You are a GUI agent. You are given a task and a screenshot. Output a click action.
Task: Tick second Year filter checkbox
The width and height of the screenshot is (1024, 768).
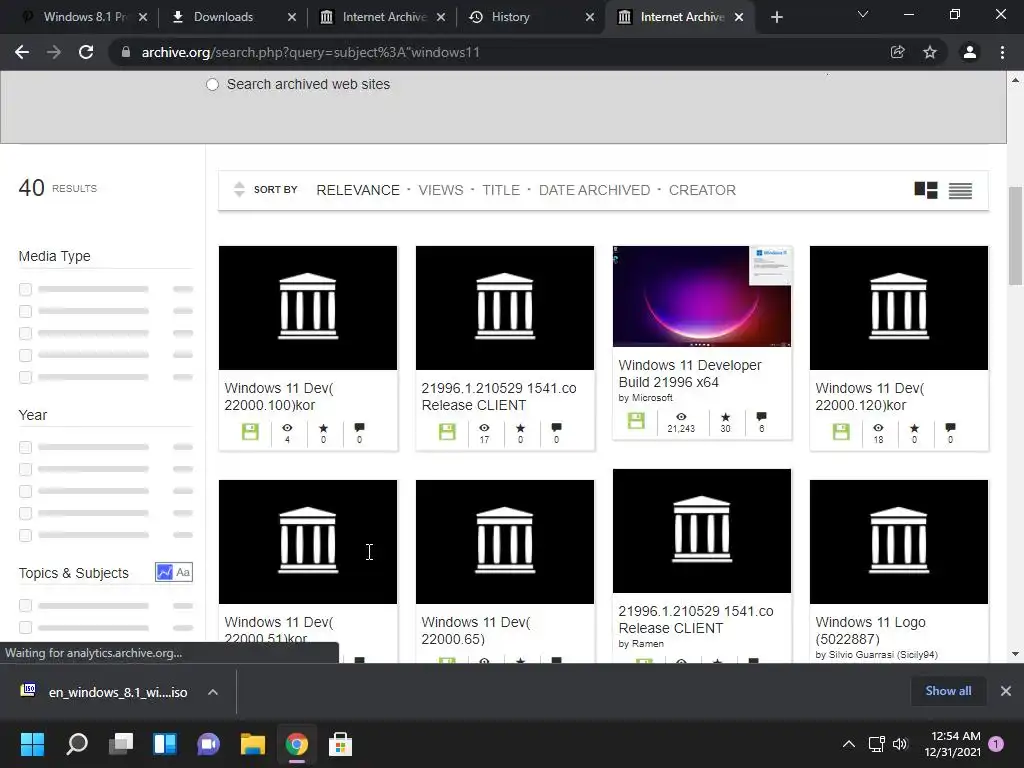click(x=25, y=470)
